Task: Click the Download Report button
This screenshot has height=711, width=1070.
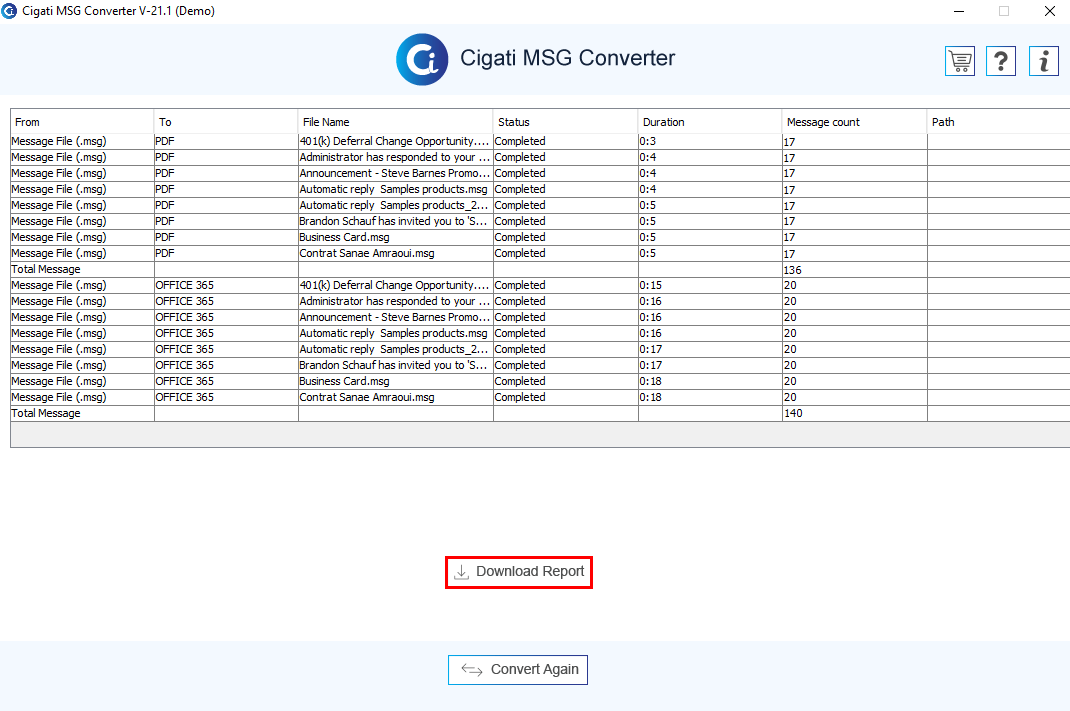Action: click(x=519, y=572)
